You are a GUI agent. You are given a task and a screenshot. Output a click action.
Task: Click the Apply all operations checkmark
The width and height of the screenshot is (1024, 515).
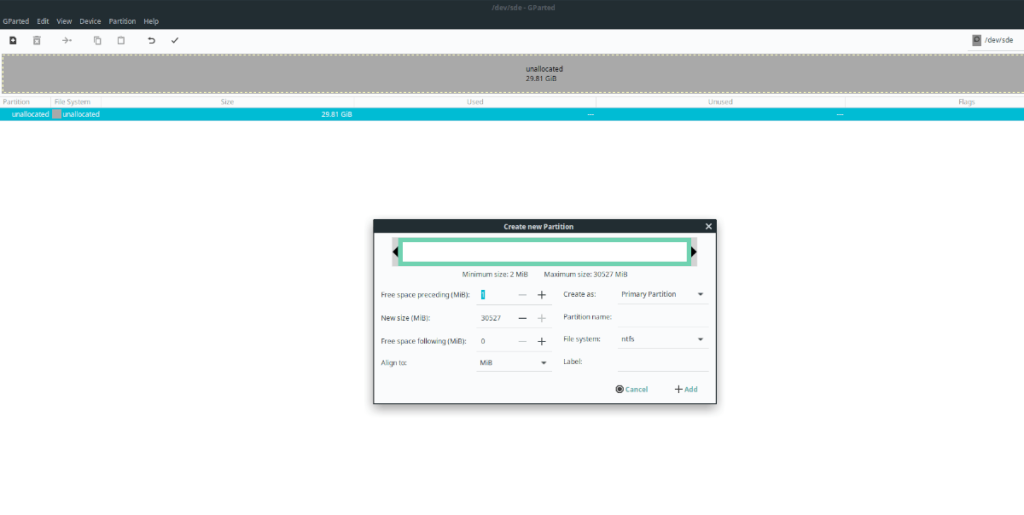click(x=175, y=40)
